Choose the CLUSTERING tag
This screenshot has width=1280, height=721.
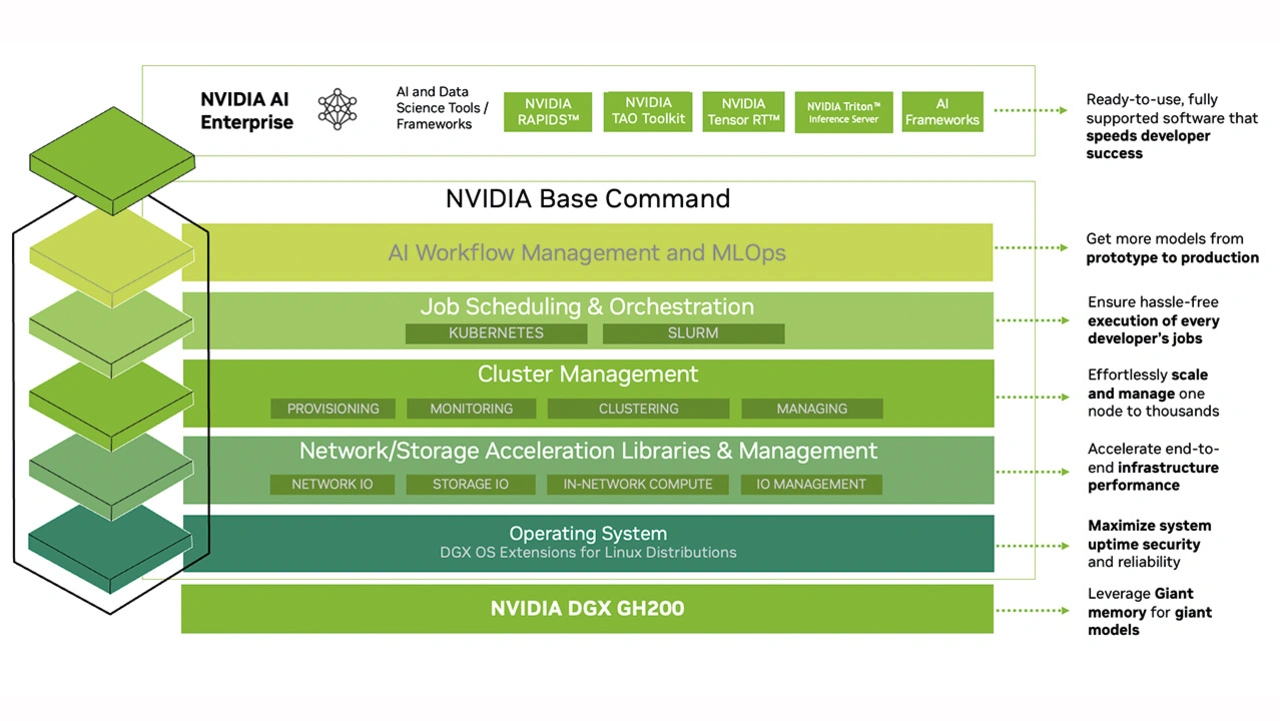(x=638, y=409)
